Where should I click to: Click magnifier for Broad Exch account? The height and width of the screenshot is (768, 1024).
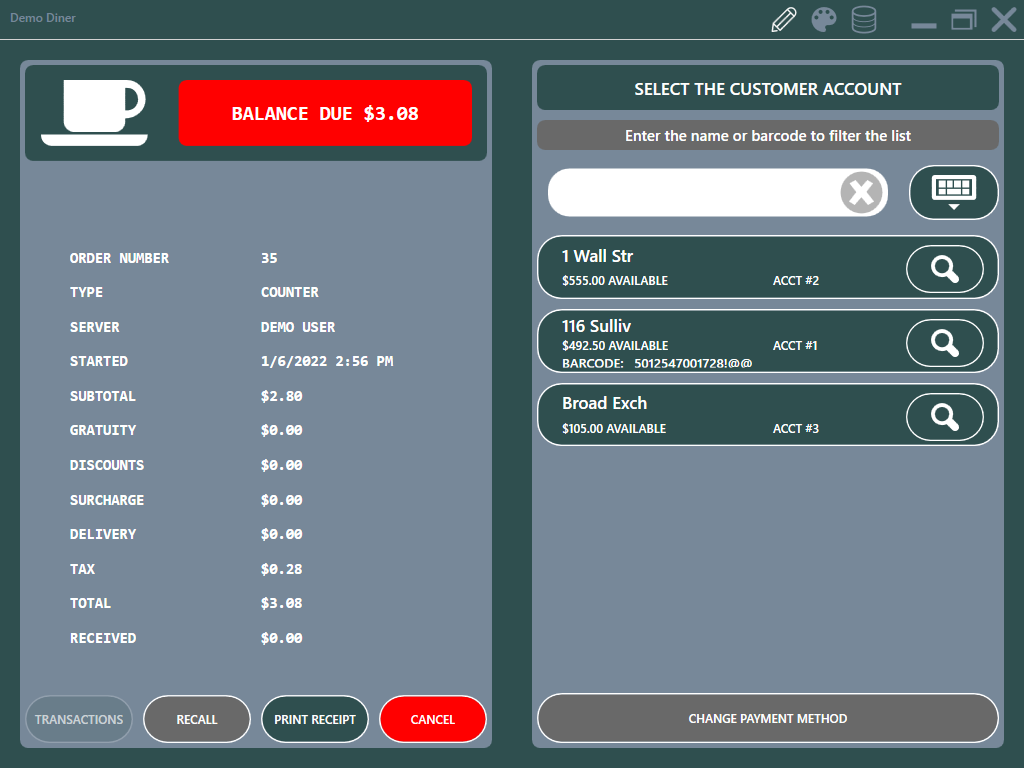(x=944, y=417)
